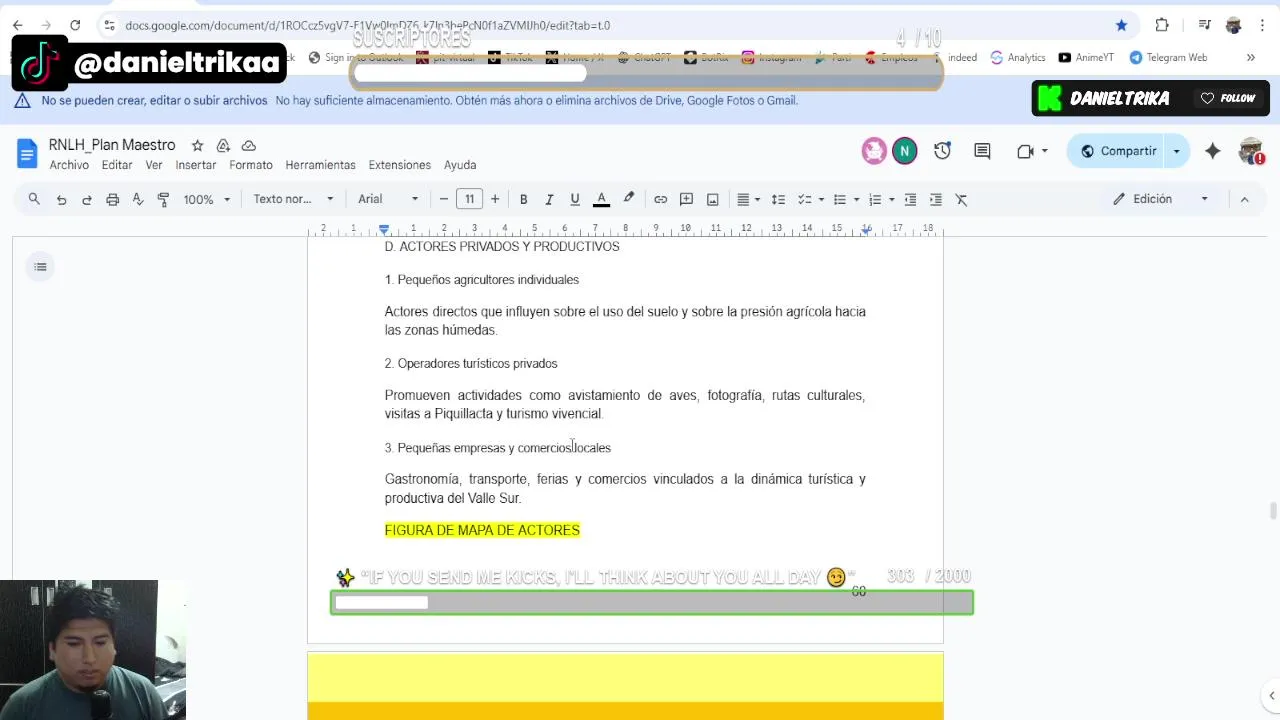This screenshot has height=720, width=1280.
Task: Redo the last action
Action: 87,199
